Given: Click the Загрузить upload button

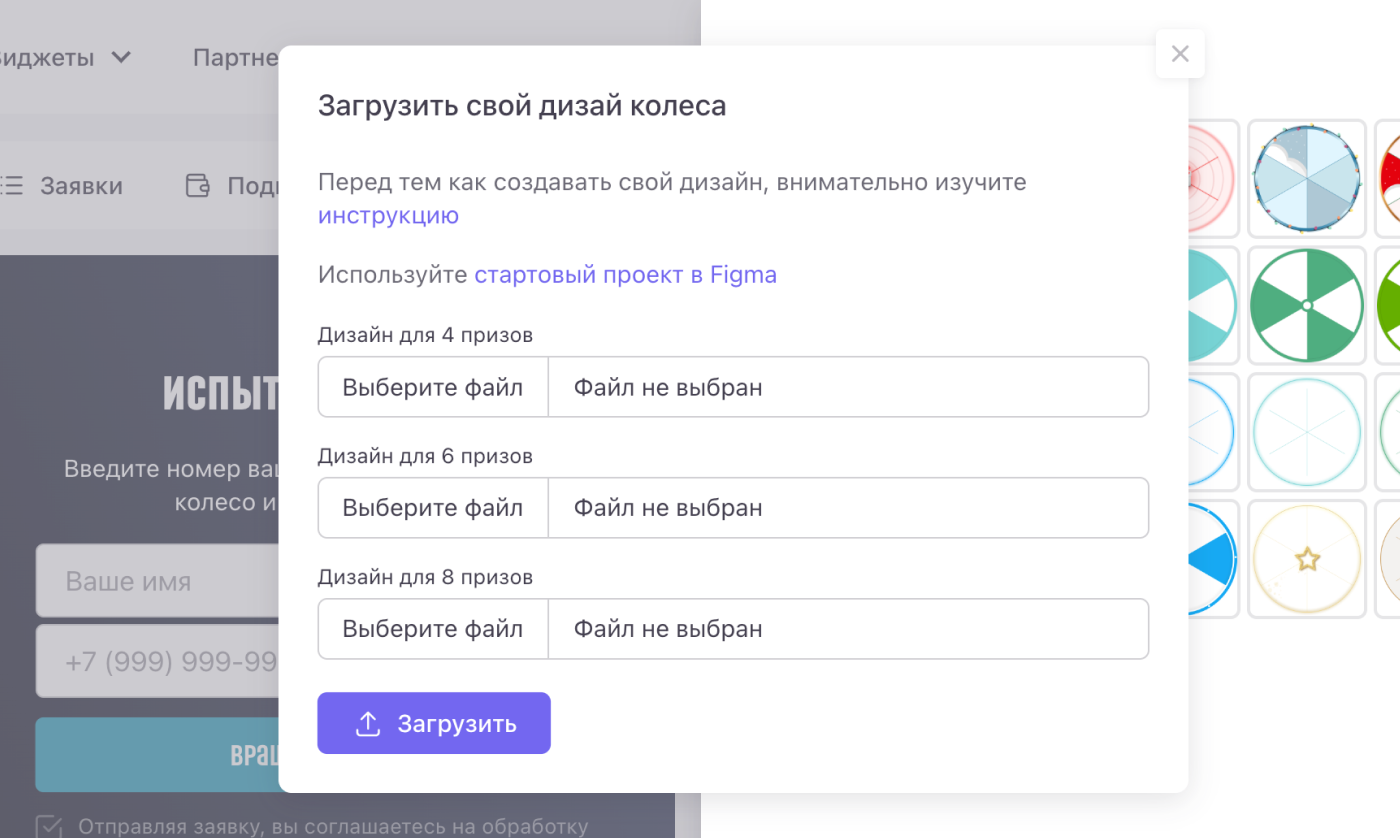Looking at the screenshot, I should (x=434, y=723).
